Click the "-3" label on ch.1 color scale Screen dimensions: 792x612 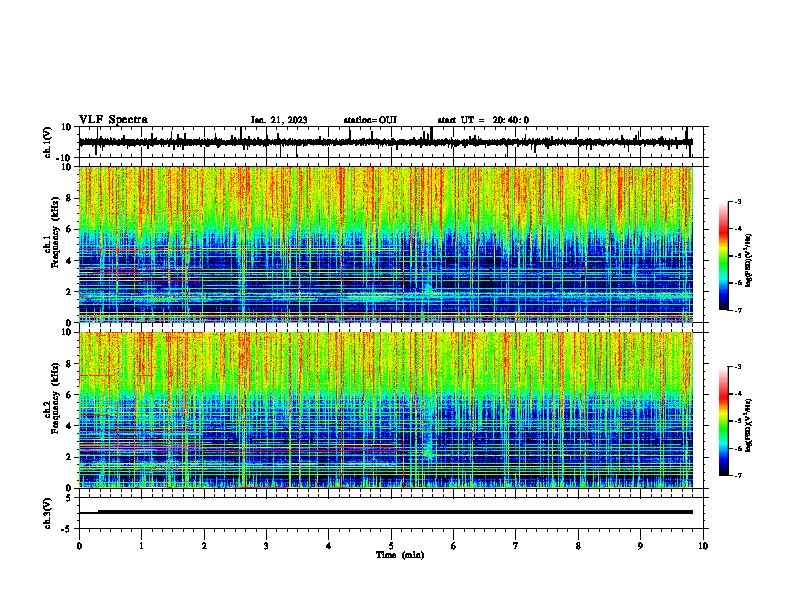click(x=737, y=201)
